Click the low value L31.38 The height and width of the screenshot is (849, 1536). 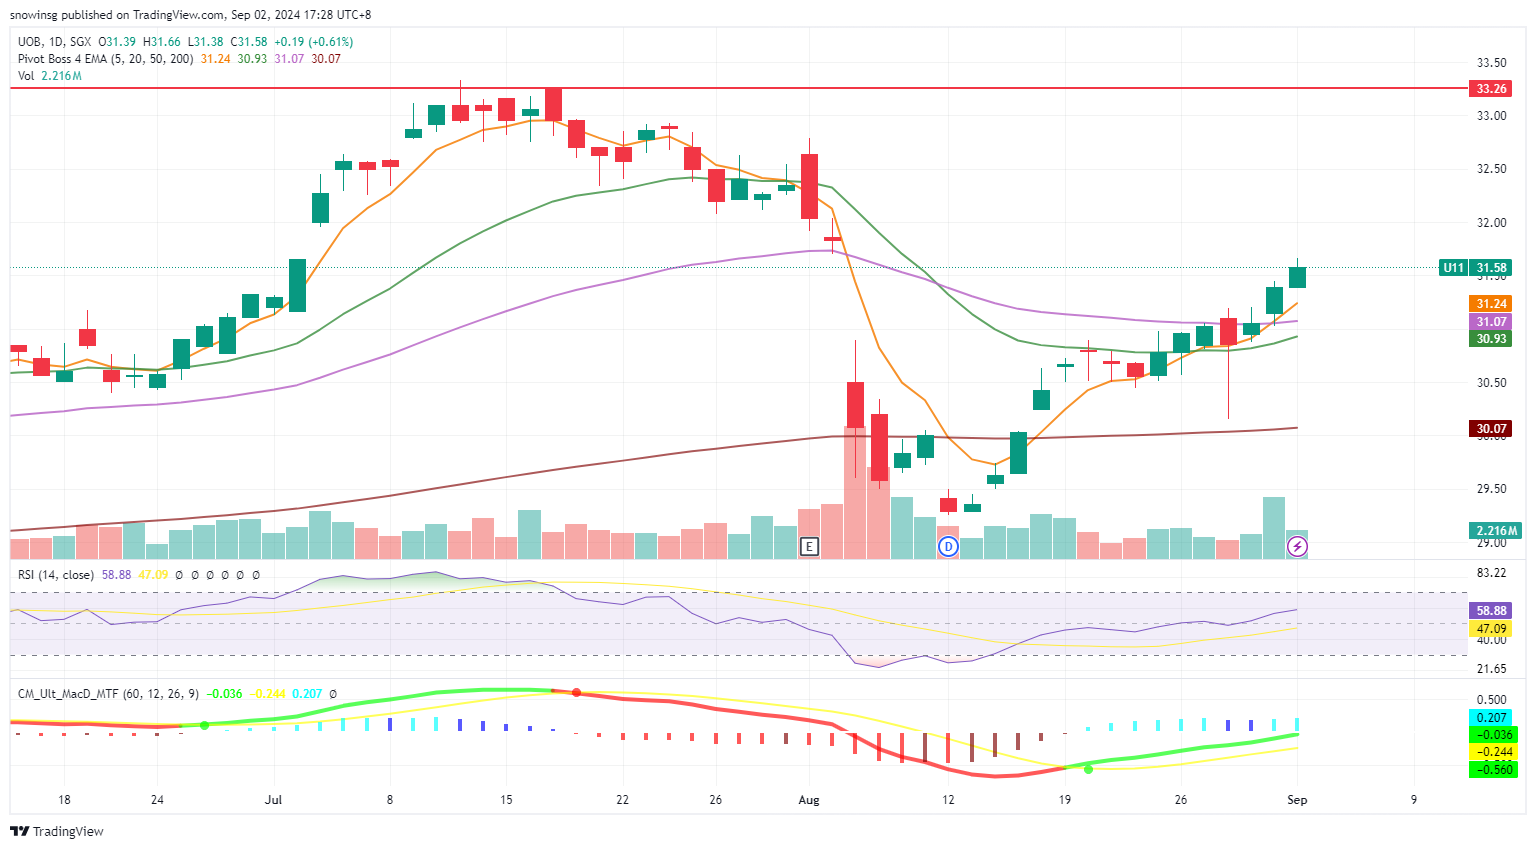click(x=206, y=42)
